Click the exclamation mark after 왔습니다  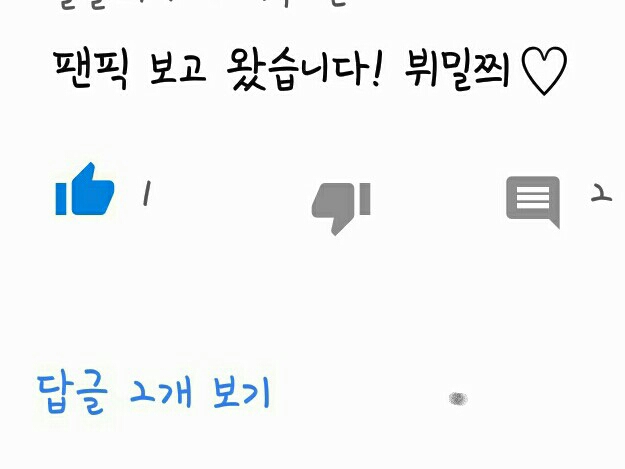point(376,69)
